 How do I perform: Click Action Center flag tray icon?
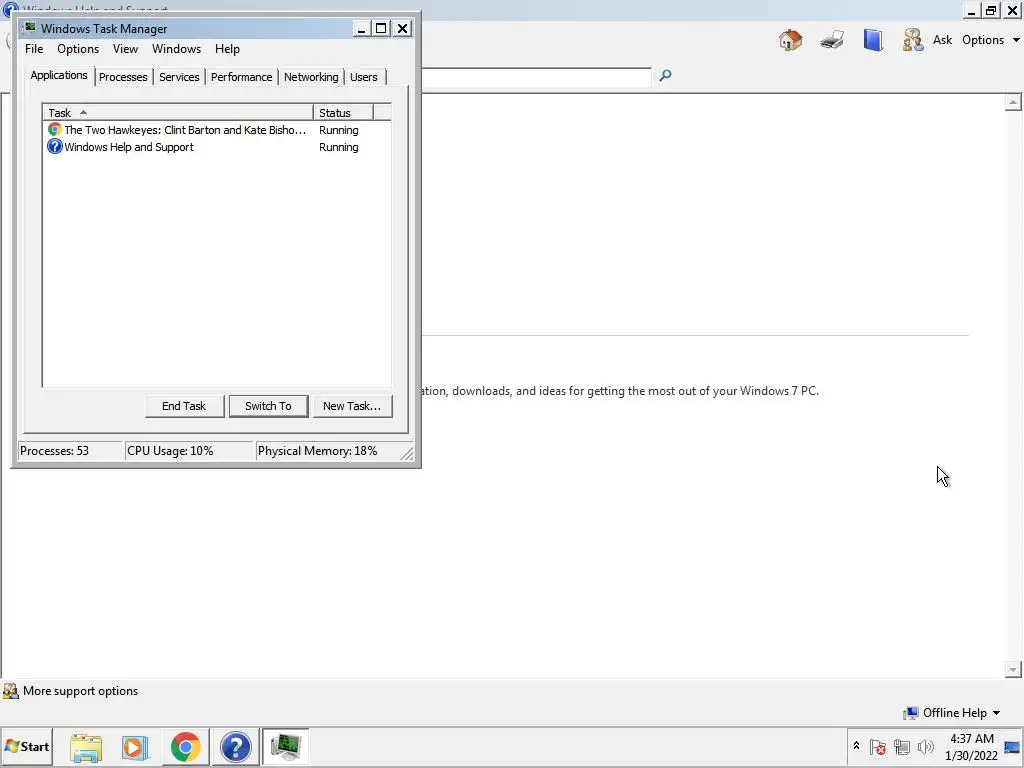[x=878, y=746]
